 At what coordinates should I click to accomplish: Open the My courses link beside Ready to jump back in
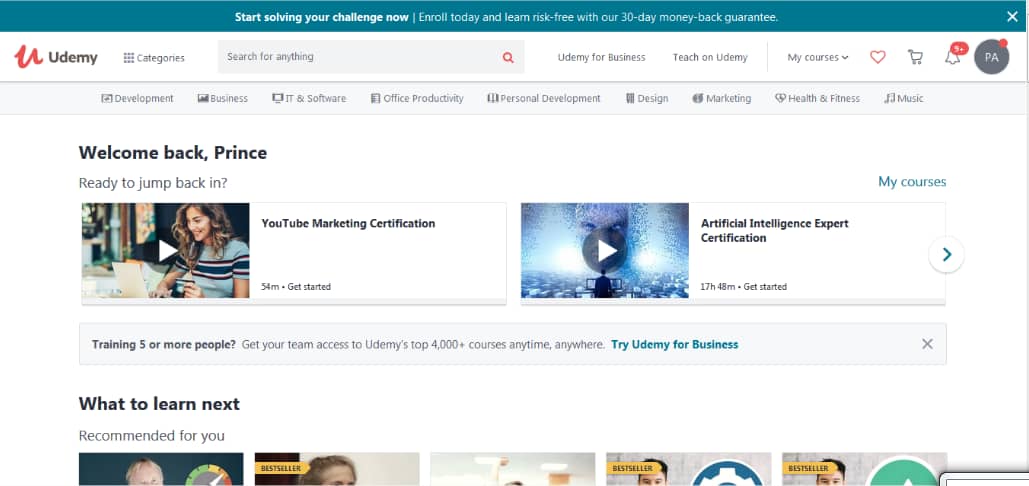[x=912, y=182]
